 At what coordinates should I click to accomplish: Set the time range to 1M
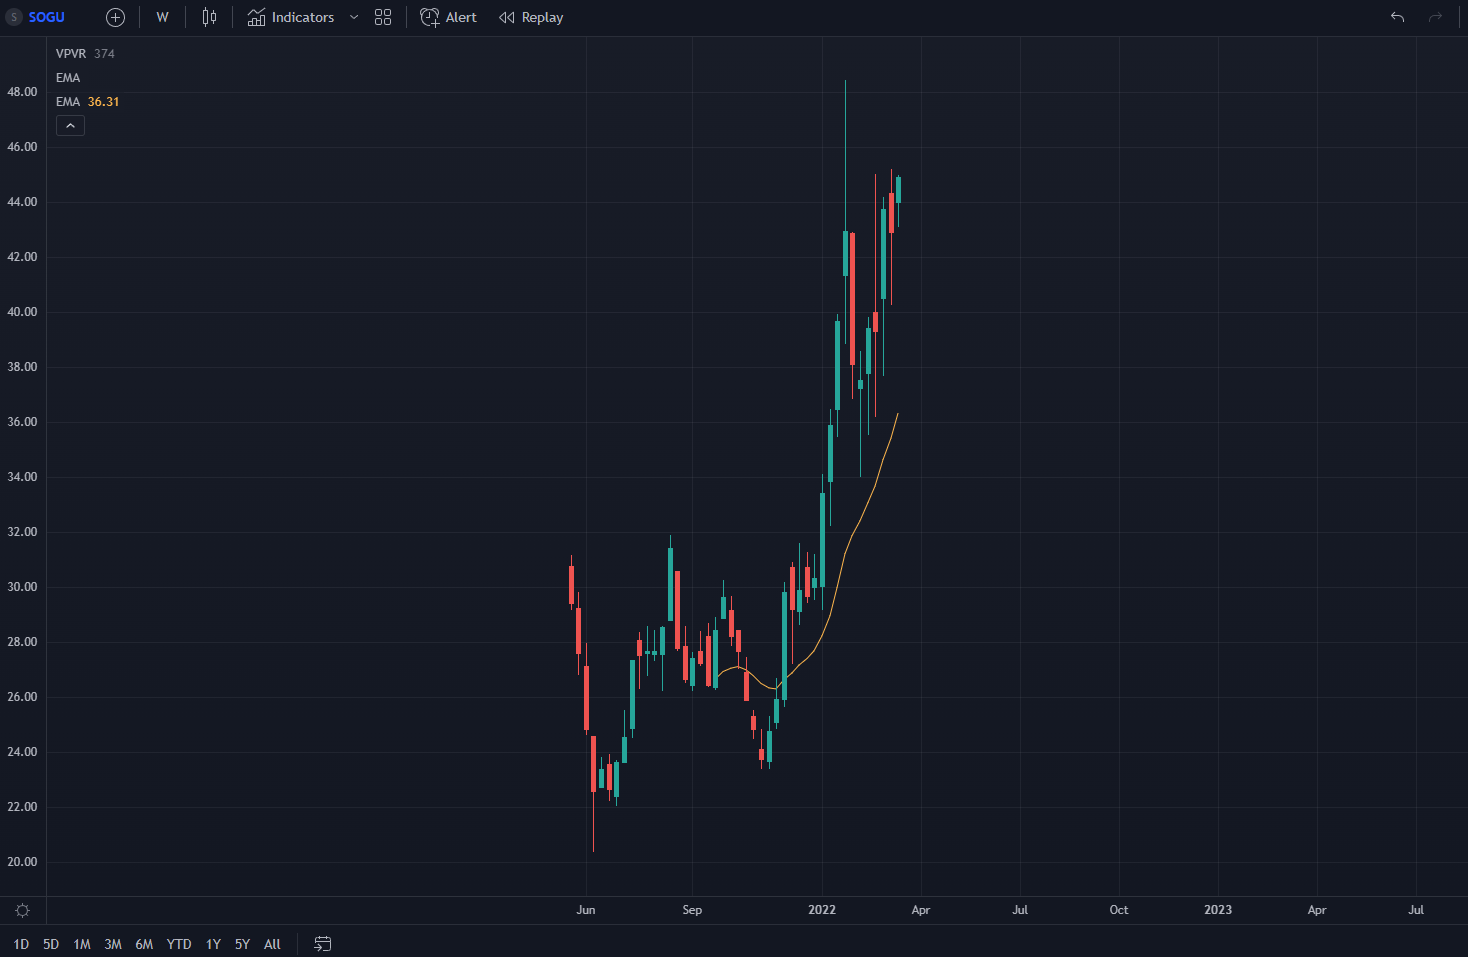pyautogui.click(x=82, y=944)
